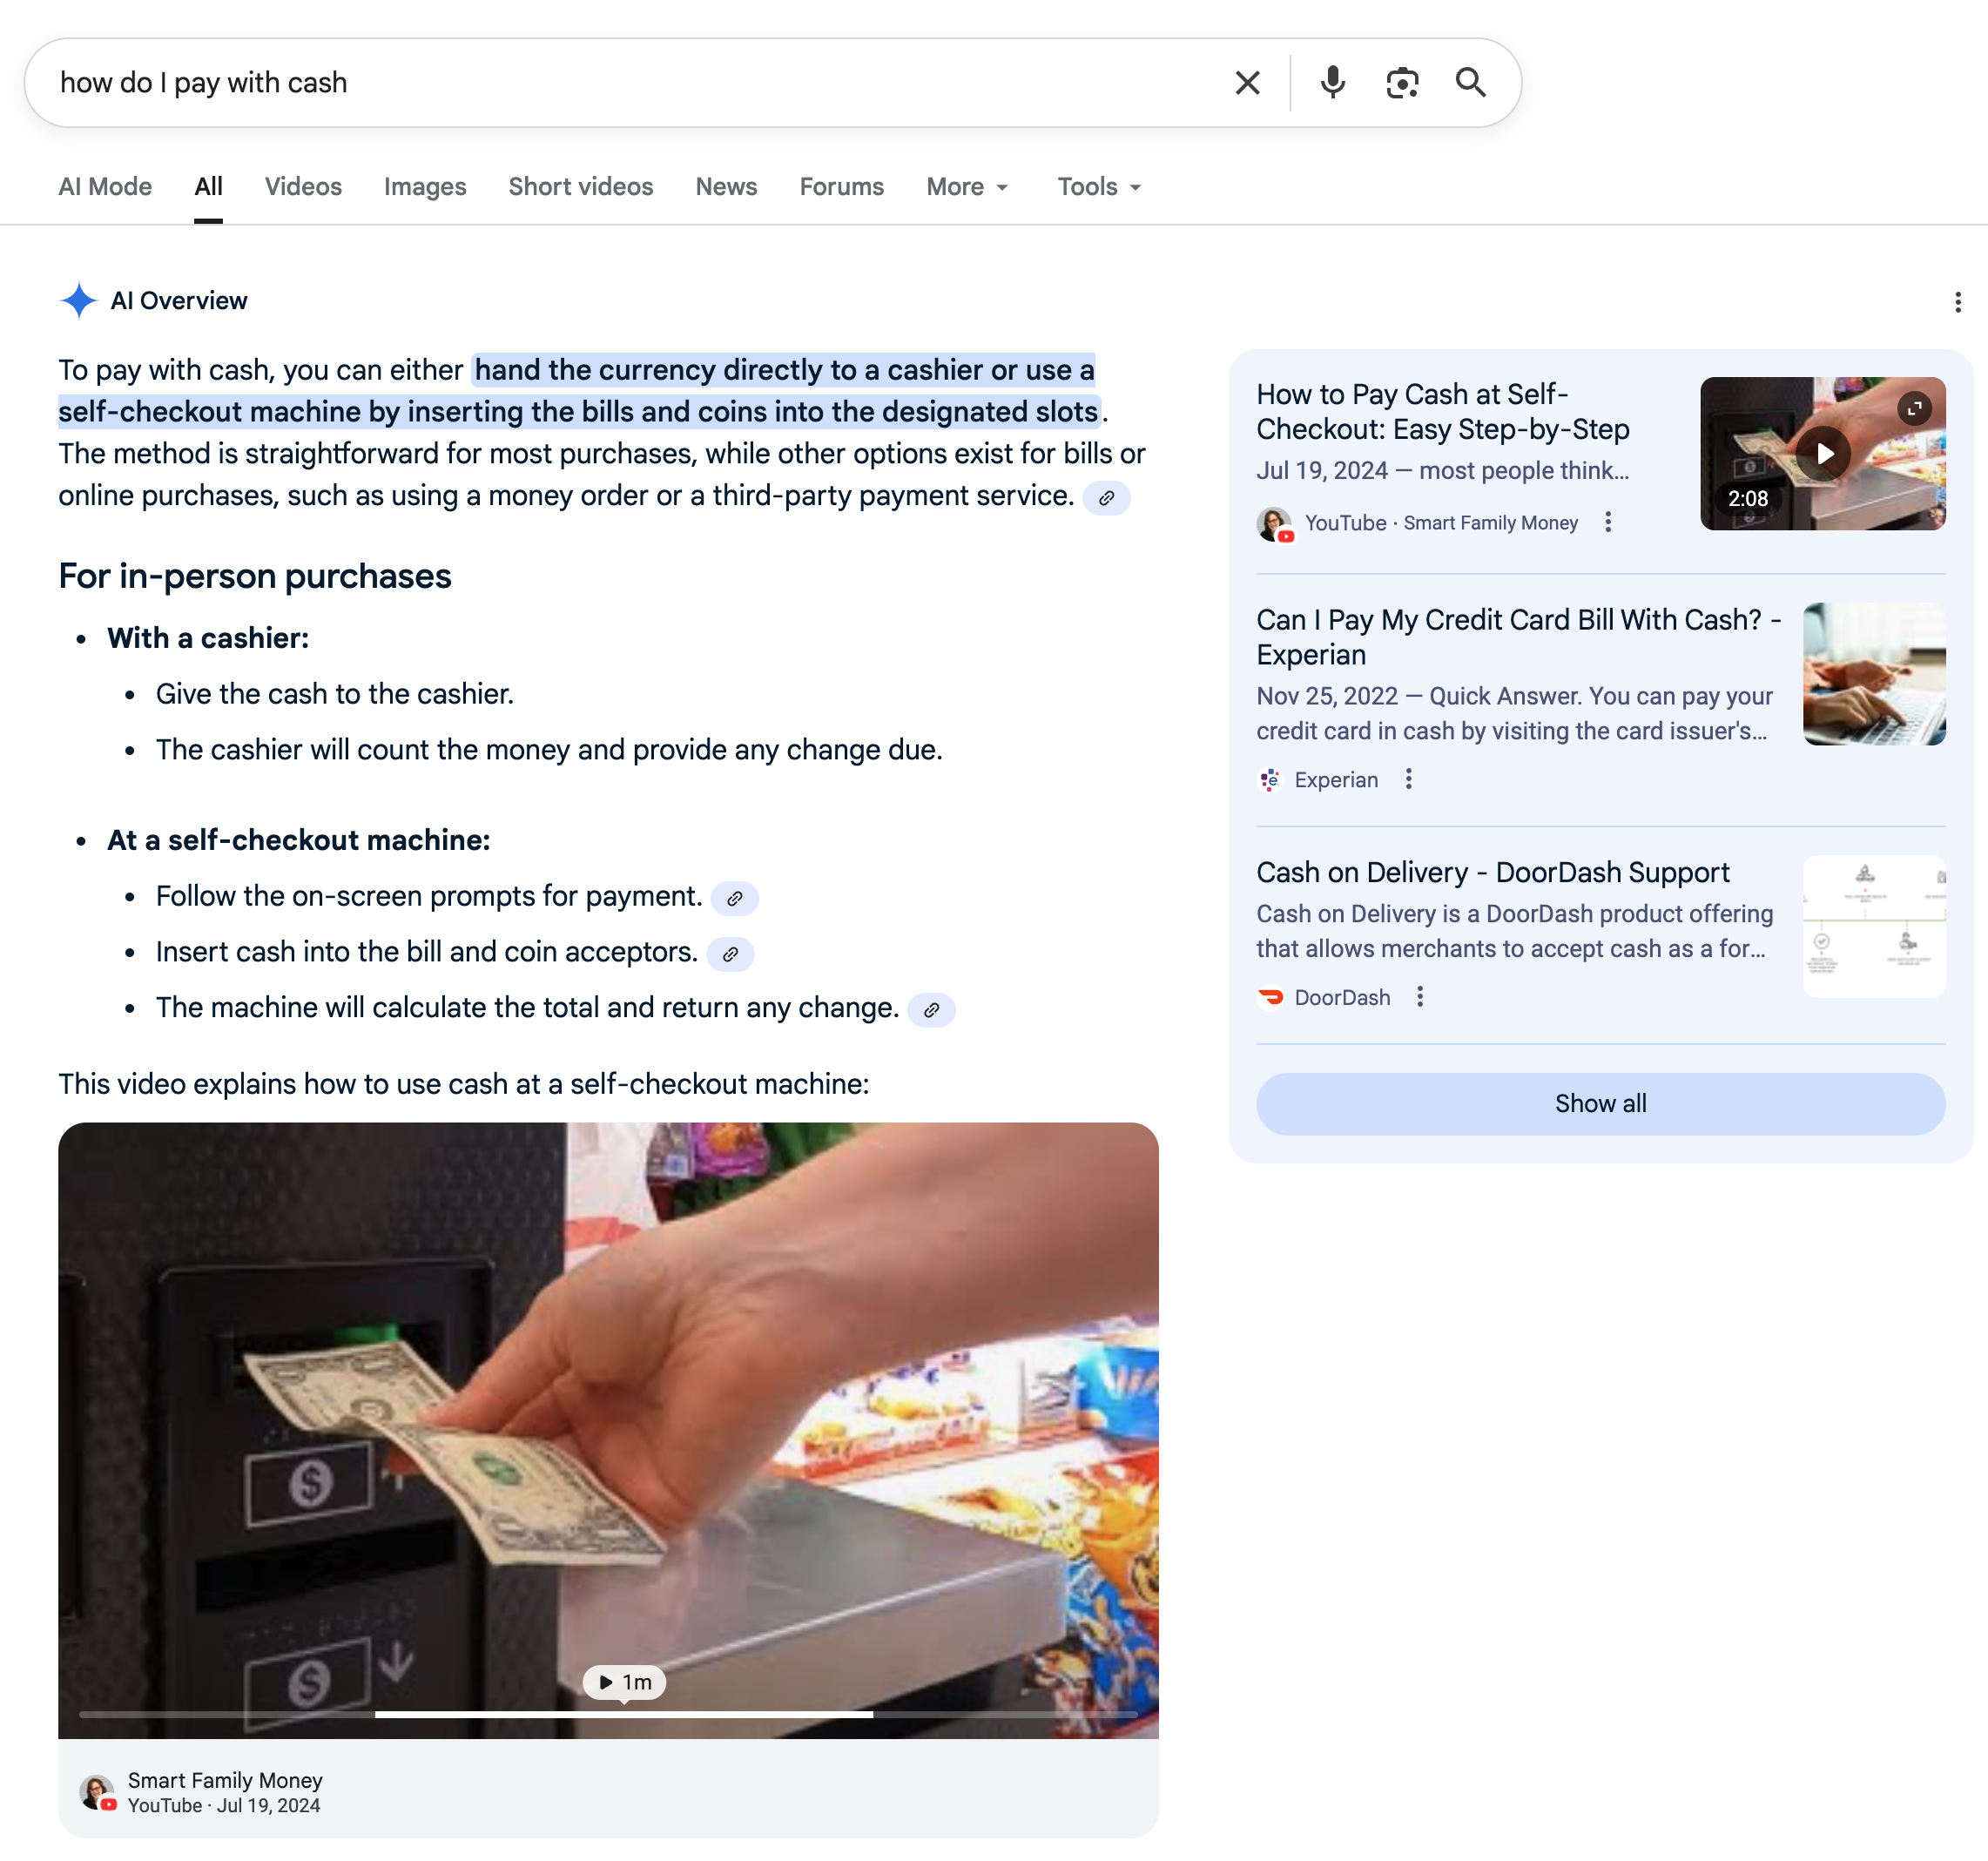Open AI Overview three-dot options menu
The width and height of the screenshot is (1988, 1861).
click(x=1957, y=302)
